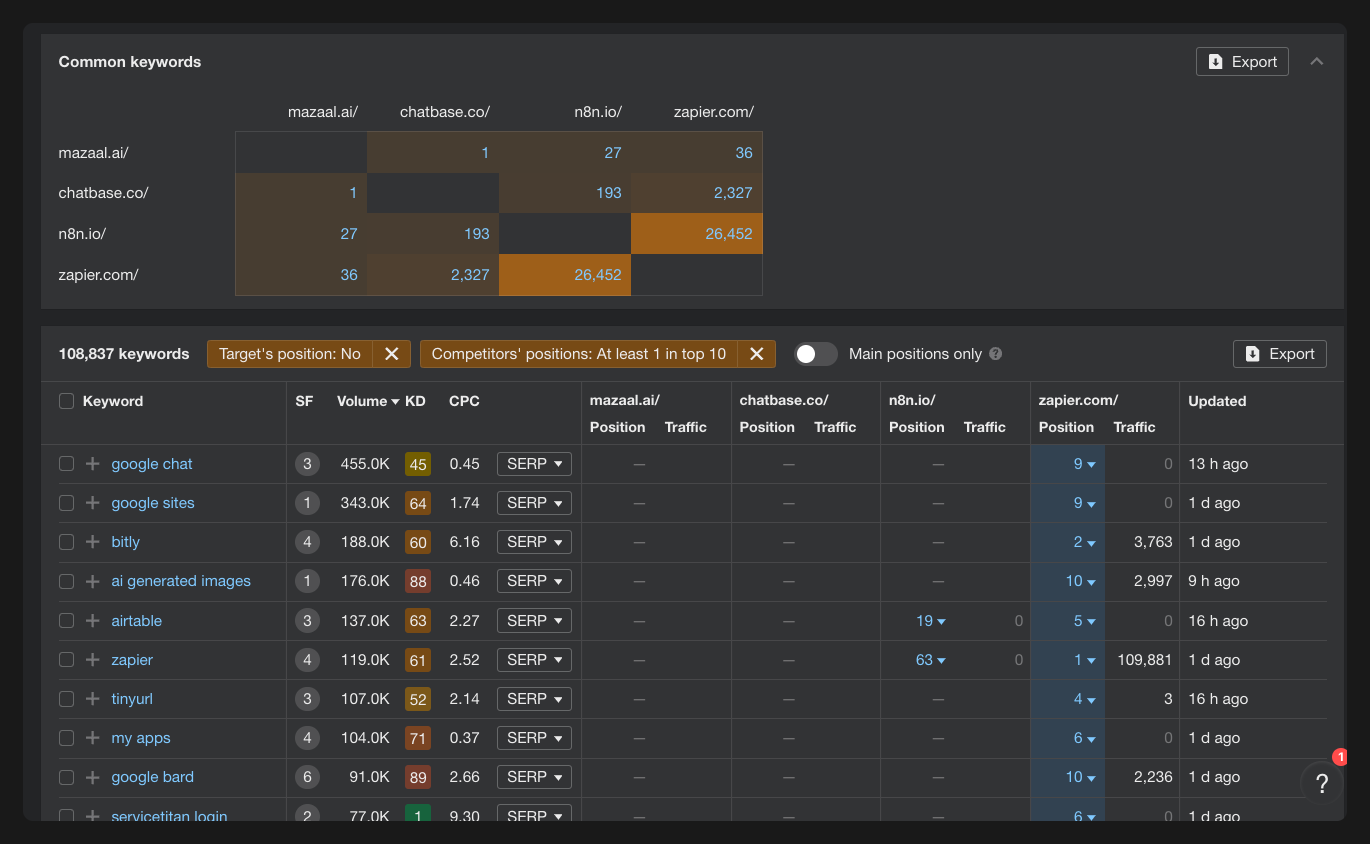Image resolution: width=1370 pixels, height=844 pixels.
Task: Click the CPC column header
Action: coord(464,401)
